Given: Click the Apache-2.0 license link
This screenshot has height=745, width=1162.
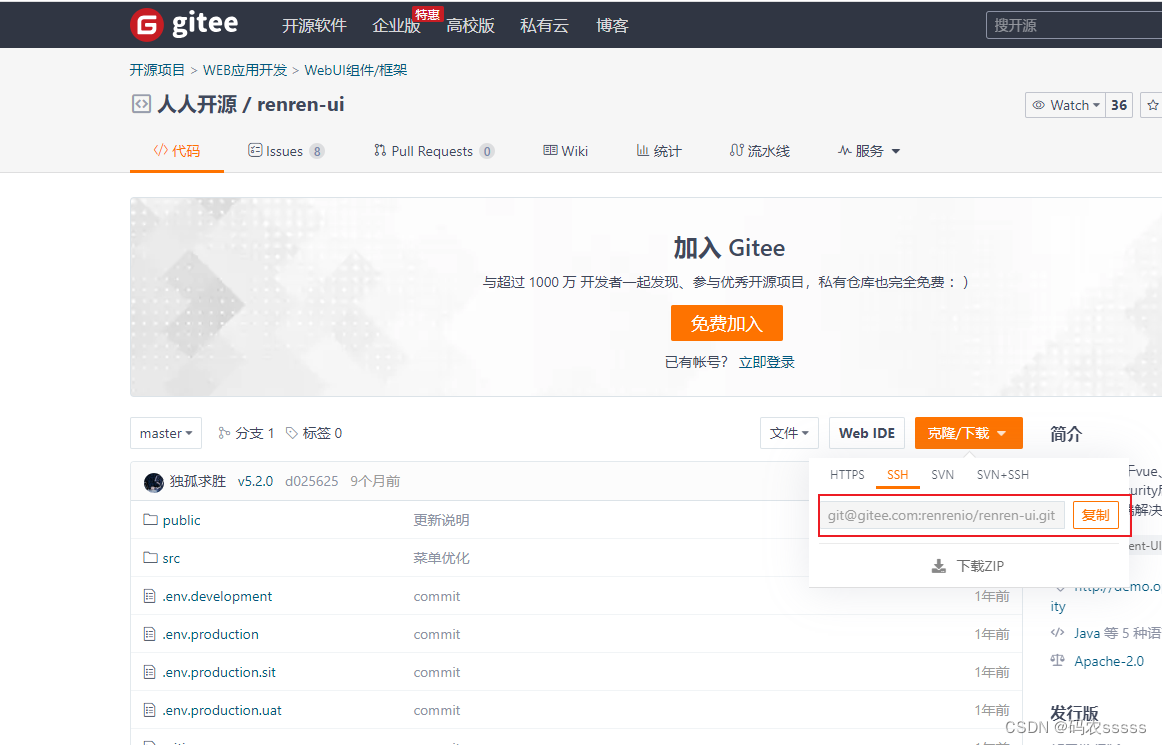Looking at the screenshot, I should point(1109,660).
